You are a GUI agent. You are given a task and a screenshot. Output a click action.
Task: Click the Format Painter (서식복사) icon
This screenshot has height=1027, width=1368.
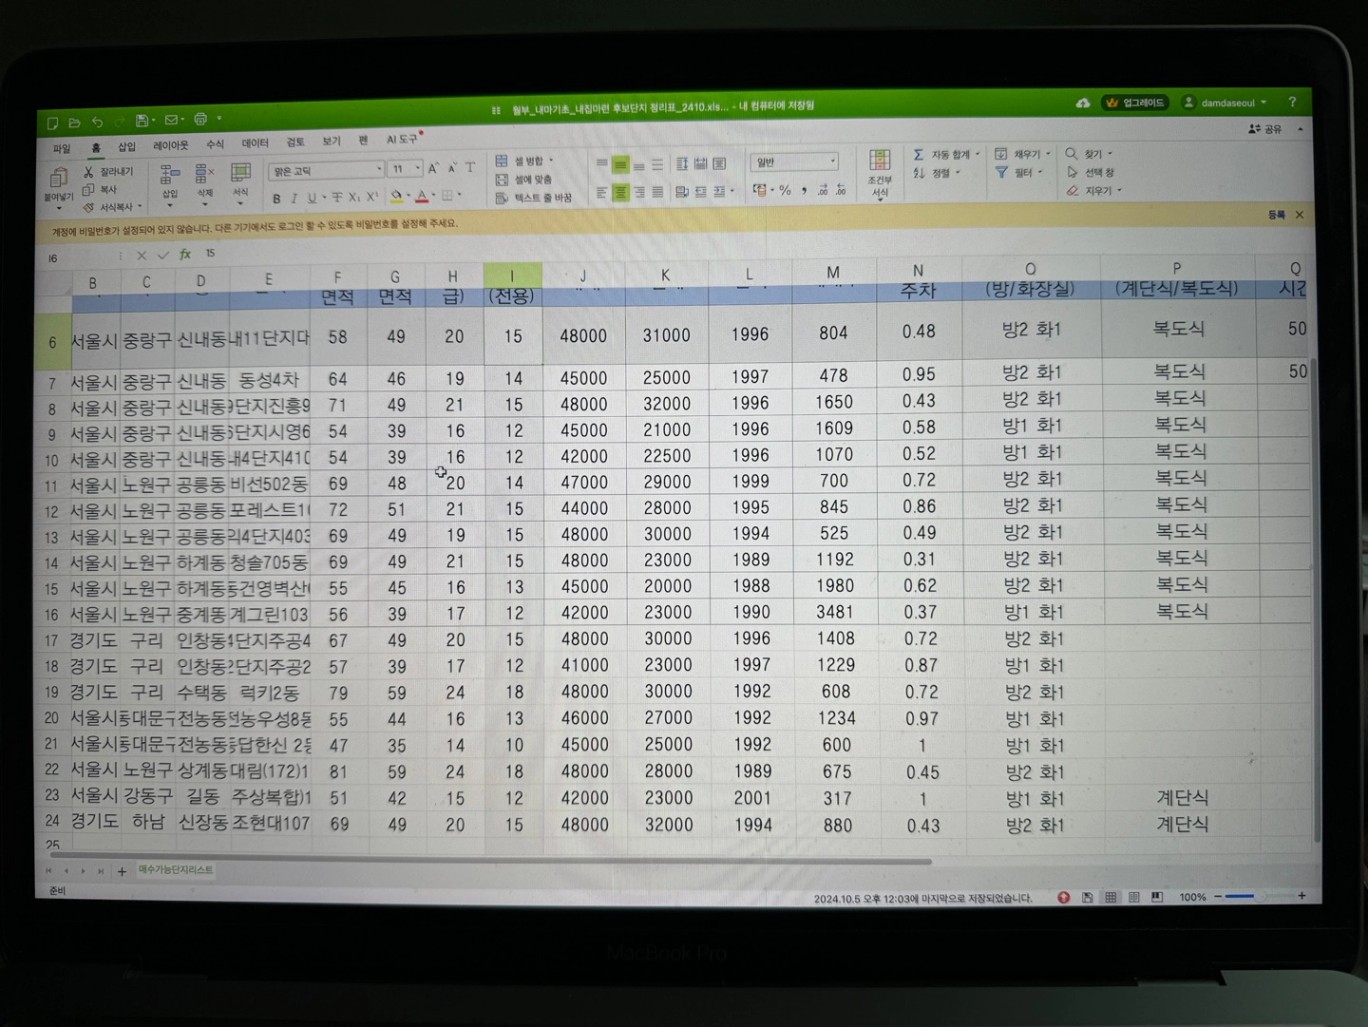click(89, 207)
